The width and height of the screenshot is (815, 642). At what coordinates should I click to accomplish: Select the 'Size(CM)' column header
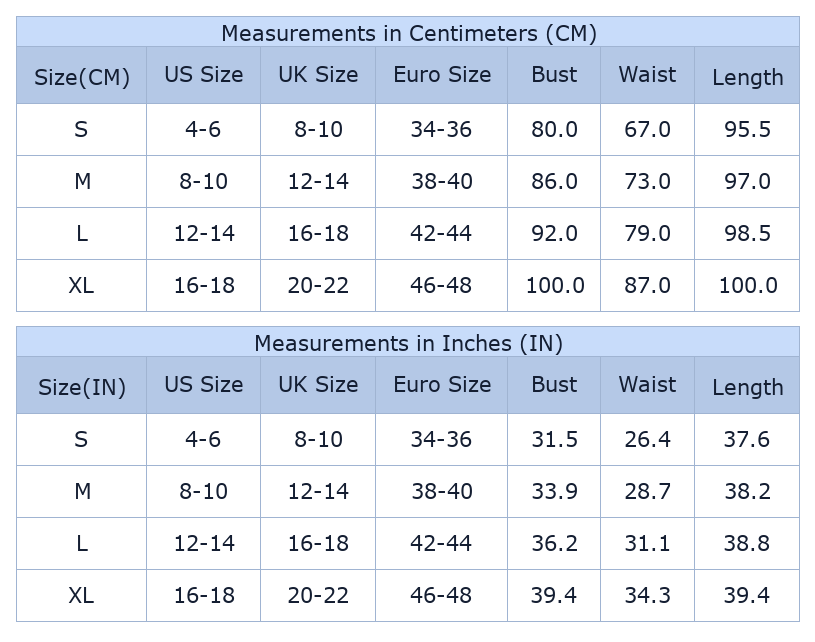click(82, 77)
